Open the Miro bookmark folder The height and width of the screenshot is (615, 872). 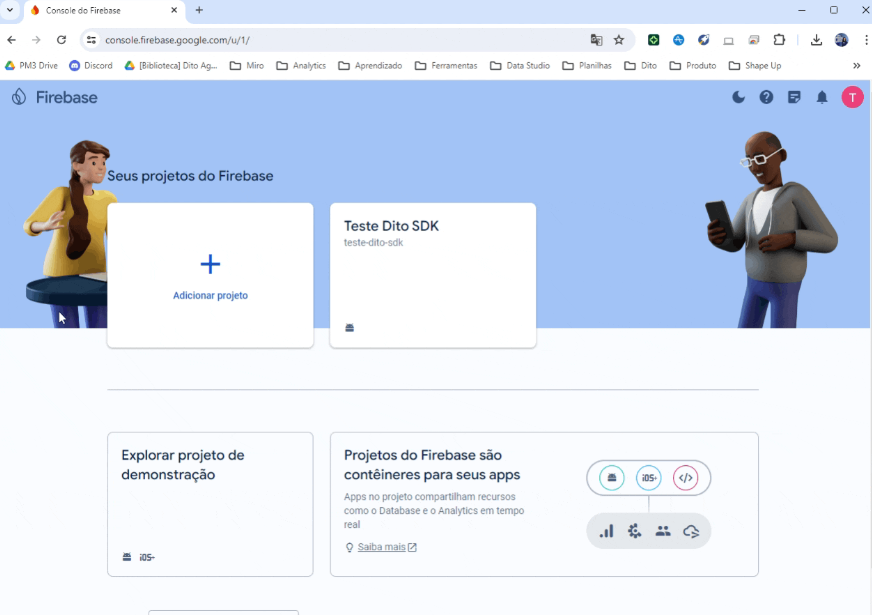247,66
